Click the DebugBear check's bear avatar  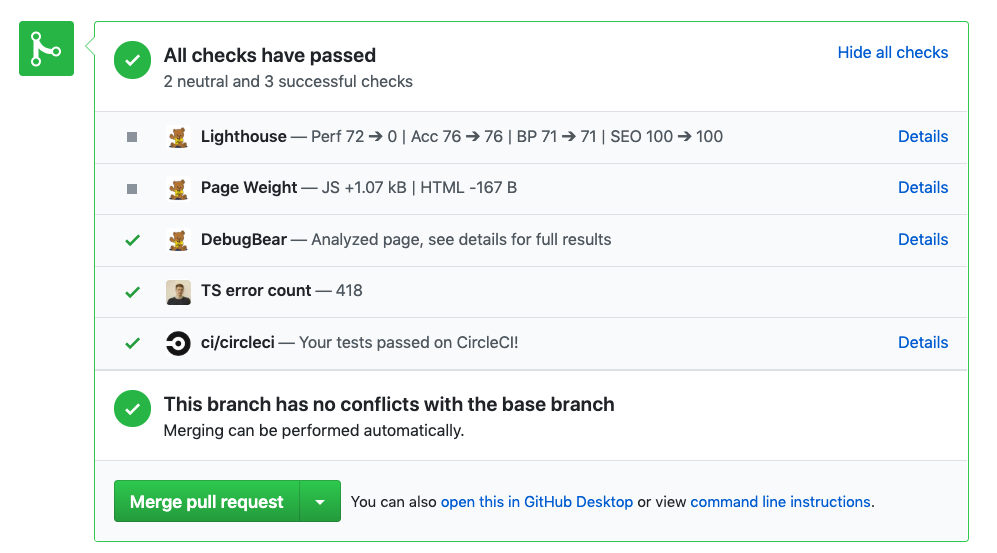click(178, 240)
